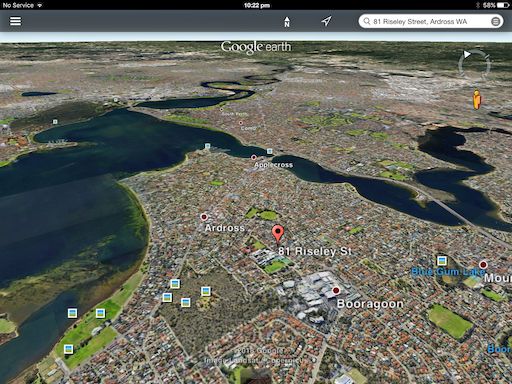Tap the magnifying glass search icon
The width and height of the screenshot is (512, 384).
click(x=367, y=21)
